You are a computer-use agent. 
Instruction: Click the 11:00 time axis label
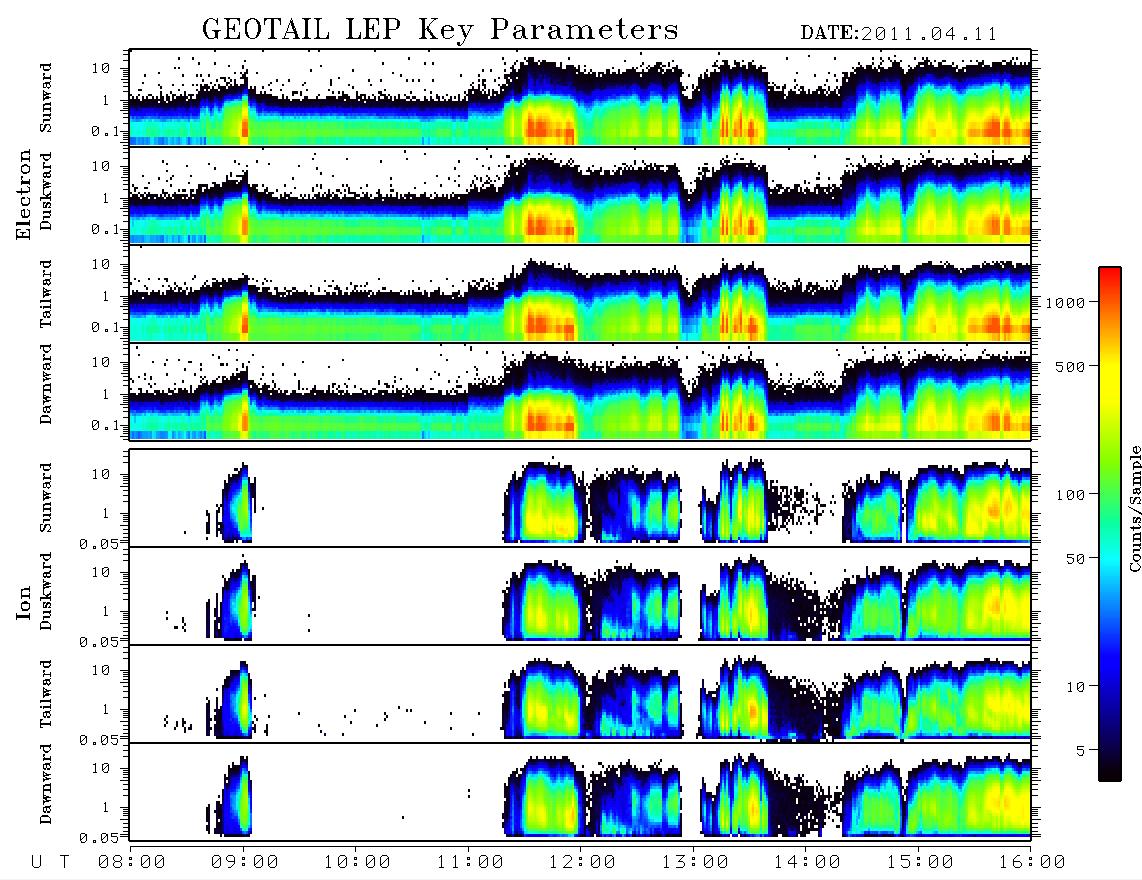pos(470,863)
